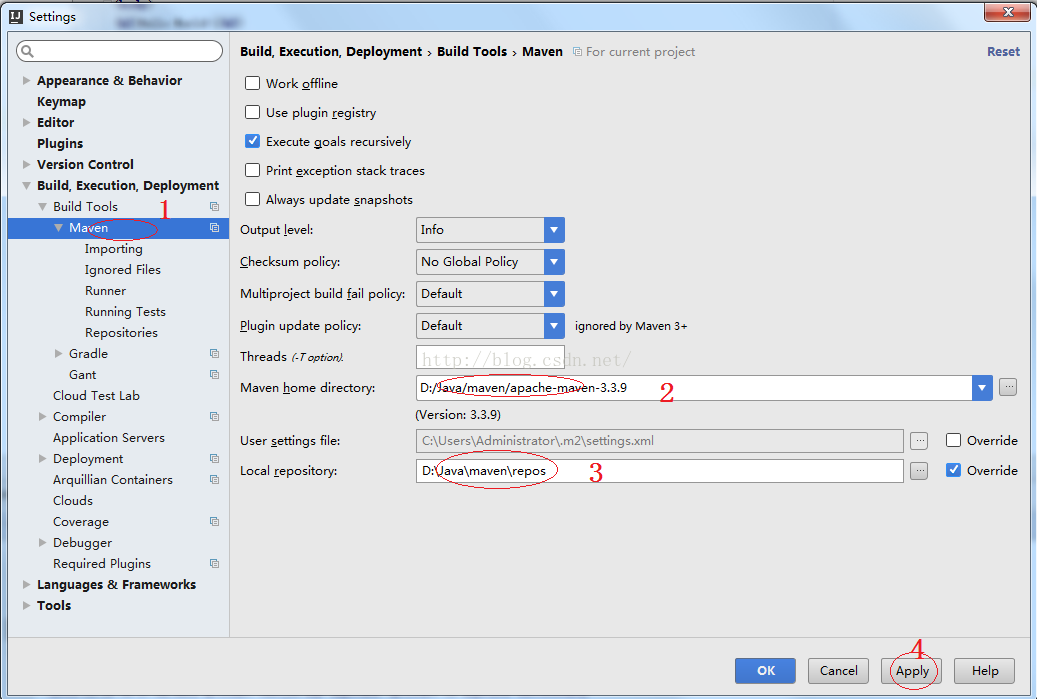Open Clouds settings page

coord(73,501)
